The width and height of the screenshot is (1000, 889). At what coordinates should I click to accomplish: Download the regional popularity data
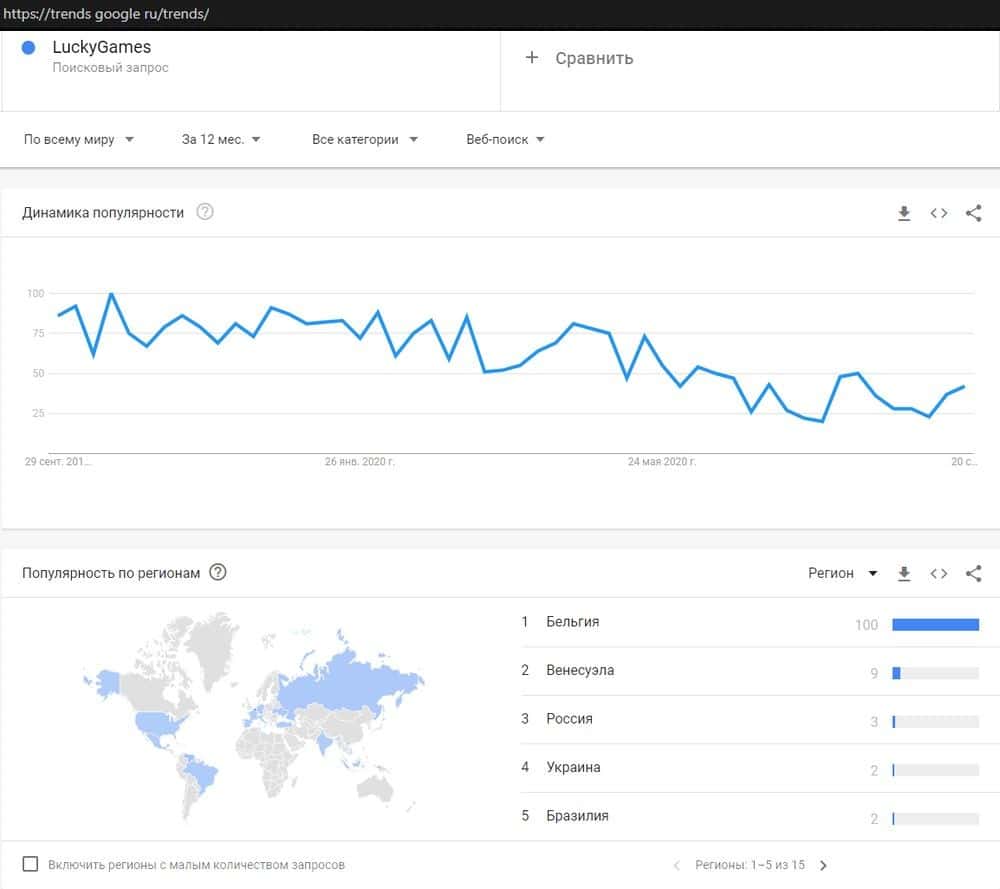[904, 574]
